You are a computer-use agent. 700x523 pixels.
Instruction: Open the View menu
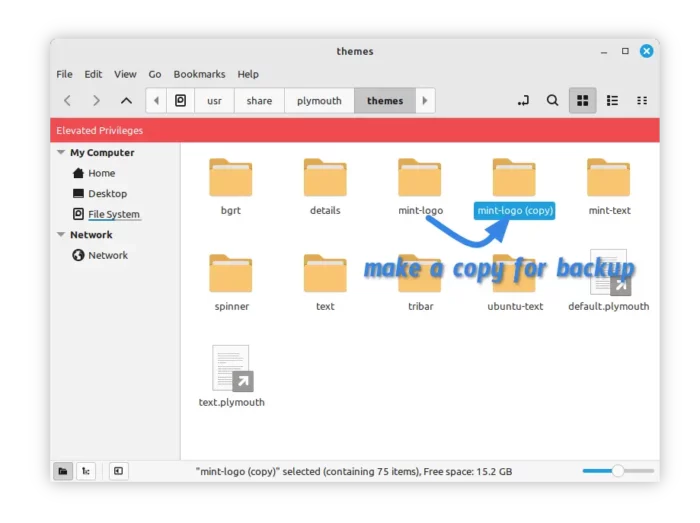125,74
